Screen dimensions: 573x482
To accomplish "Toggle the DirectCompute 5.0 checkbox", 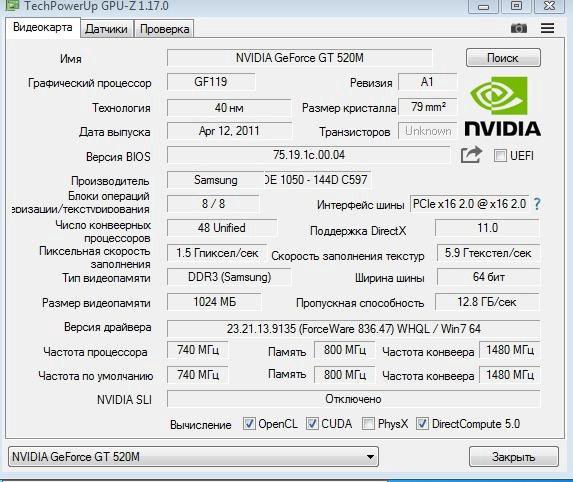I will pos(422,424).
